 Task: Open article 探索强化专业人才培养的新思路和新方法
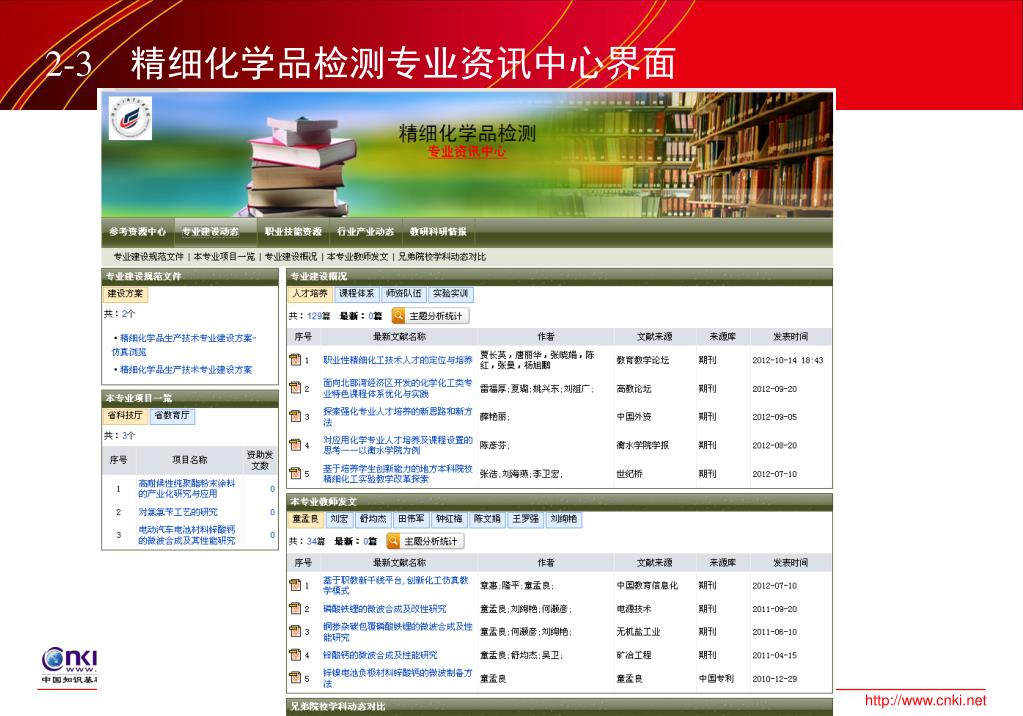pos(398,416)
